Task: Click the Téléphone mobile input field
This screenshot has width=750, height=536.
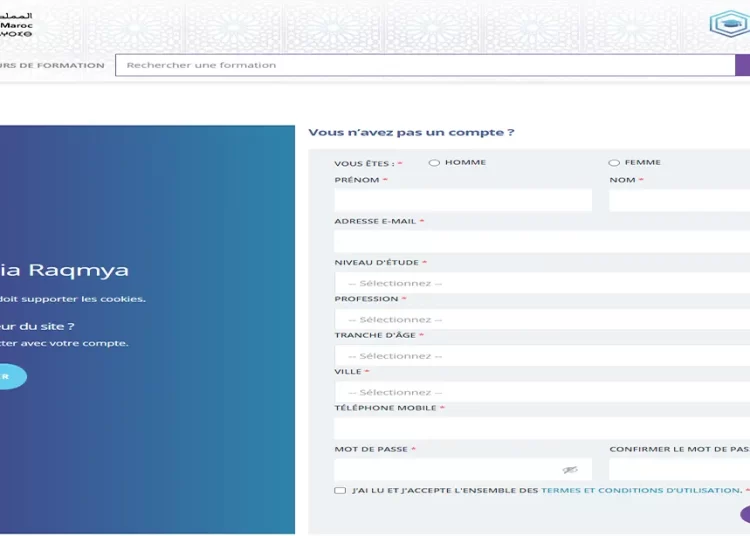Action: point(542,428)
